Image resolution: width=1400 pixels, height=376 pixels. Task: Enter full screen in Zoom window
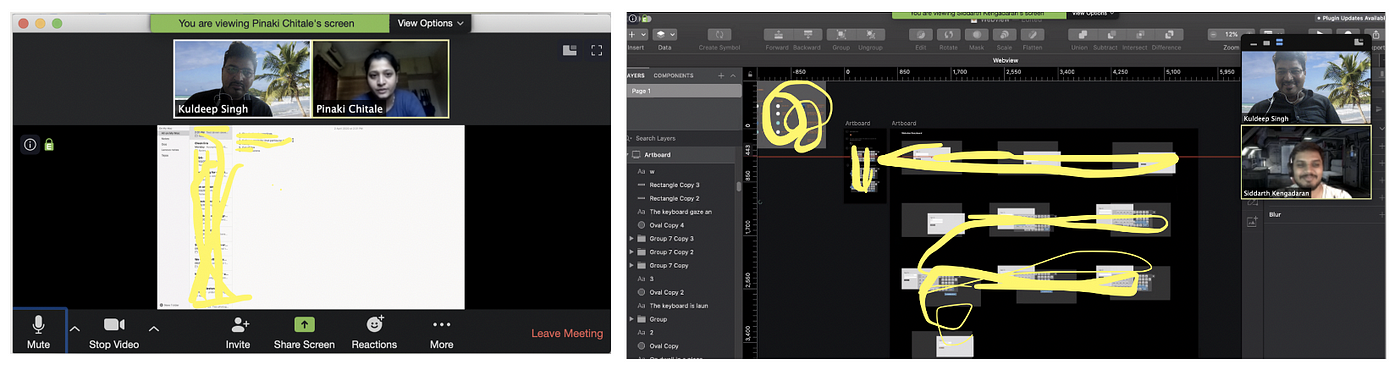pos(597,49)
